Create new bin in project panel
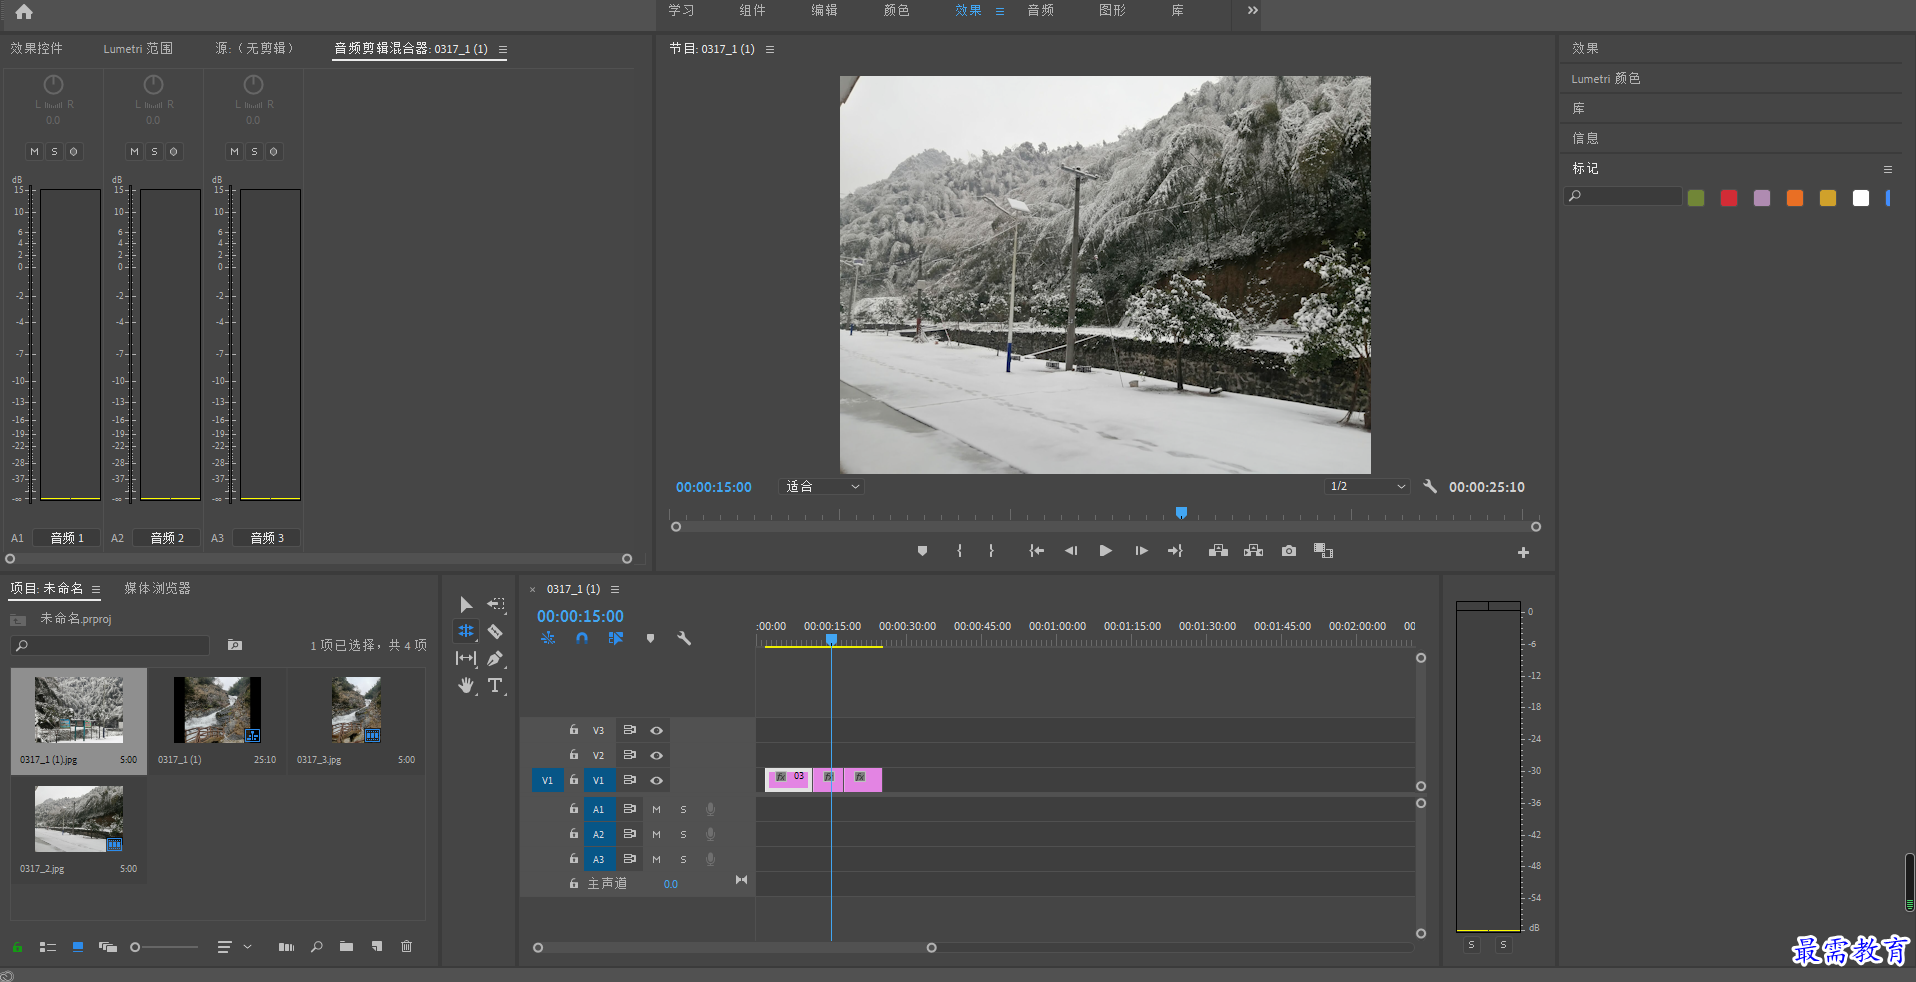 [346, 947]
